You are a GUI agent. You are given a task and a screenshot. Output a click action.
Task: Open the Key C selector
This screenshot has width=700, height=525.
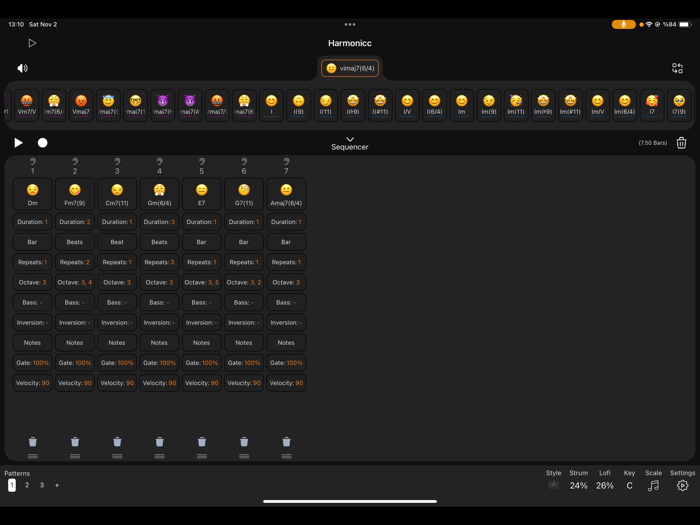[629, 485]
